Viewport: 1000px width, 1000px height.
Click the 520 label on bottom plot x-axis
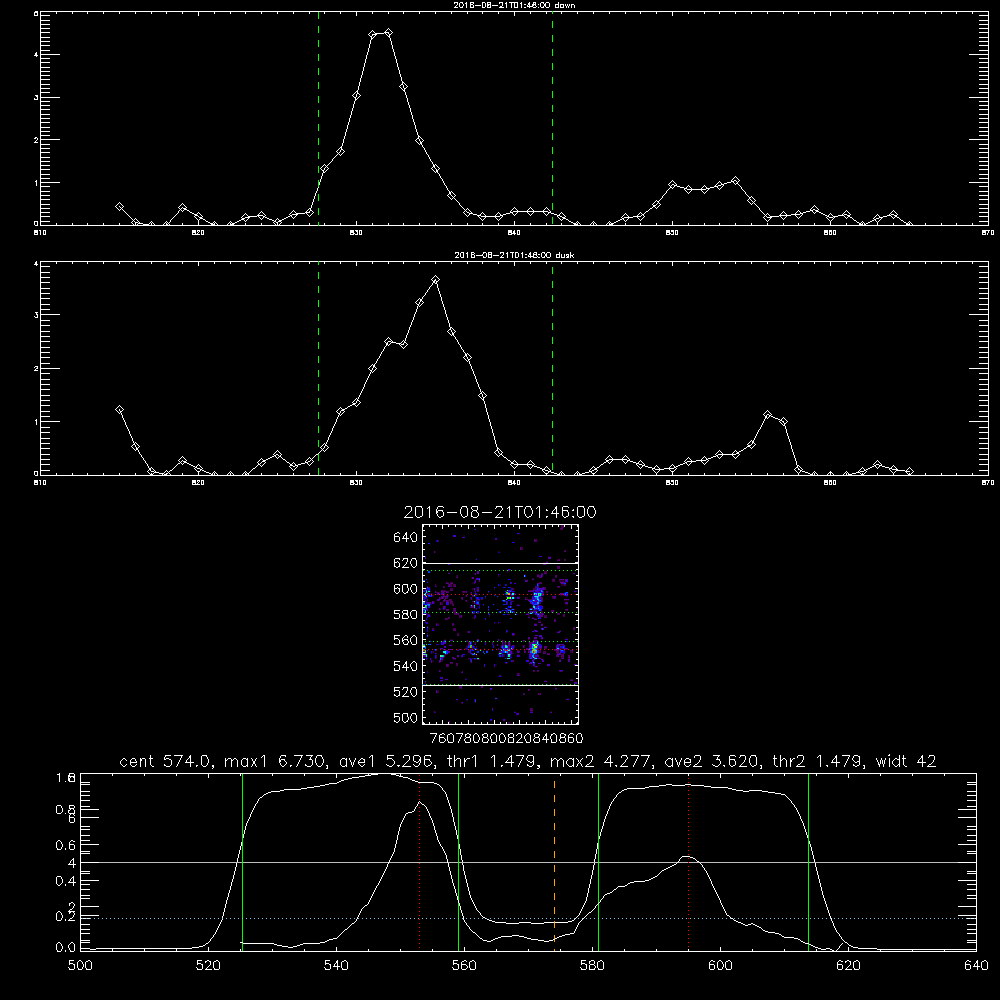tap(208, 966)
